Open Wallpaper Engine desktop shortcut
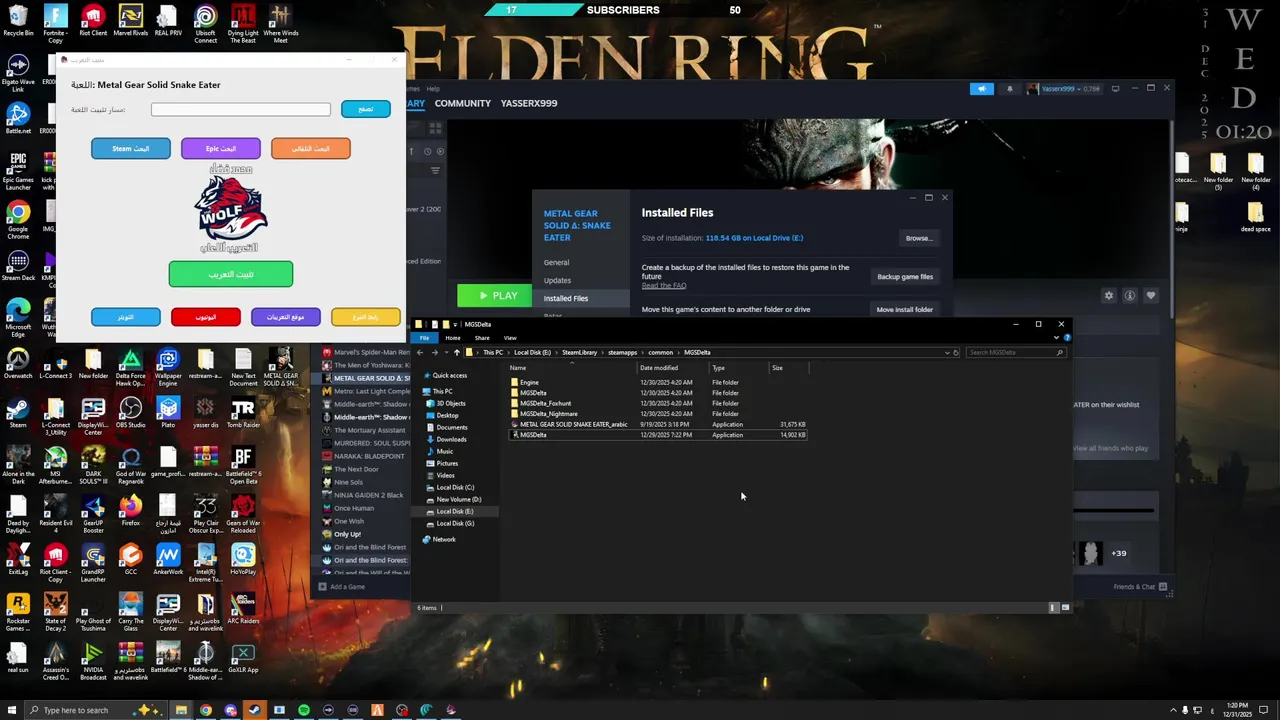 pos(168,363)
